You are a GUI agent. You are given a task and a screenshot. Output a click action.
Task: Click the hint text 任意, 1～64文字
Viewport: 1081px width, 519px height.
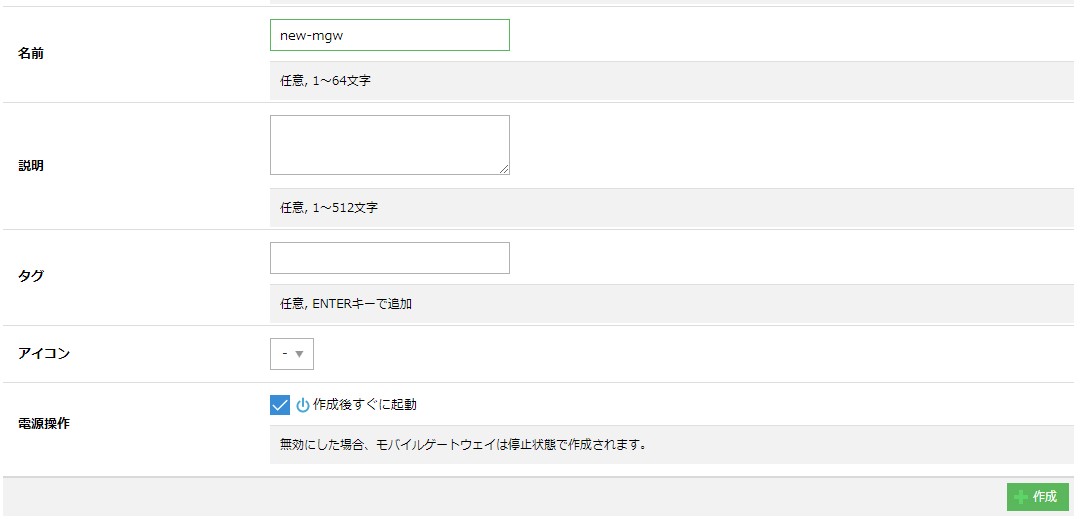(325, 81)
